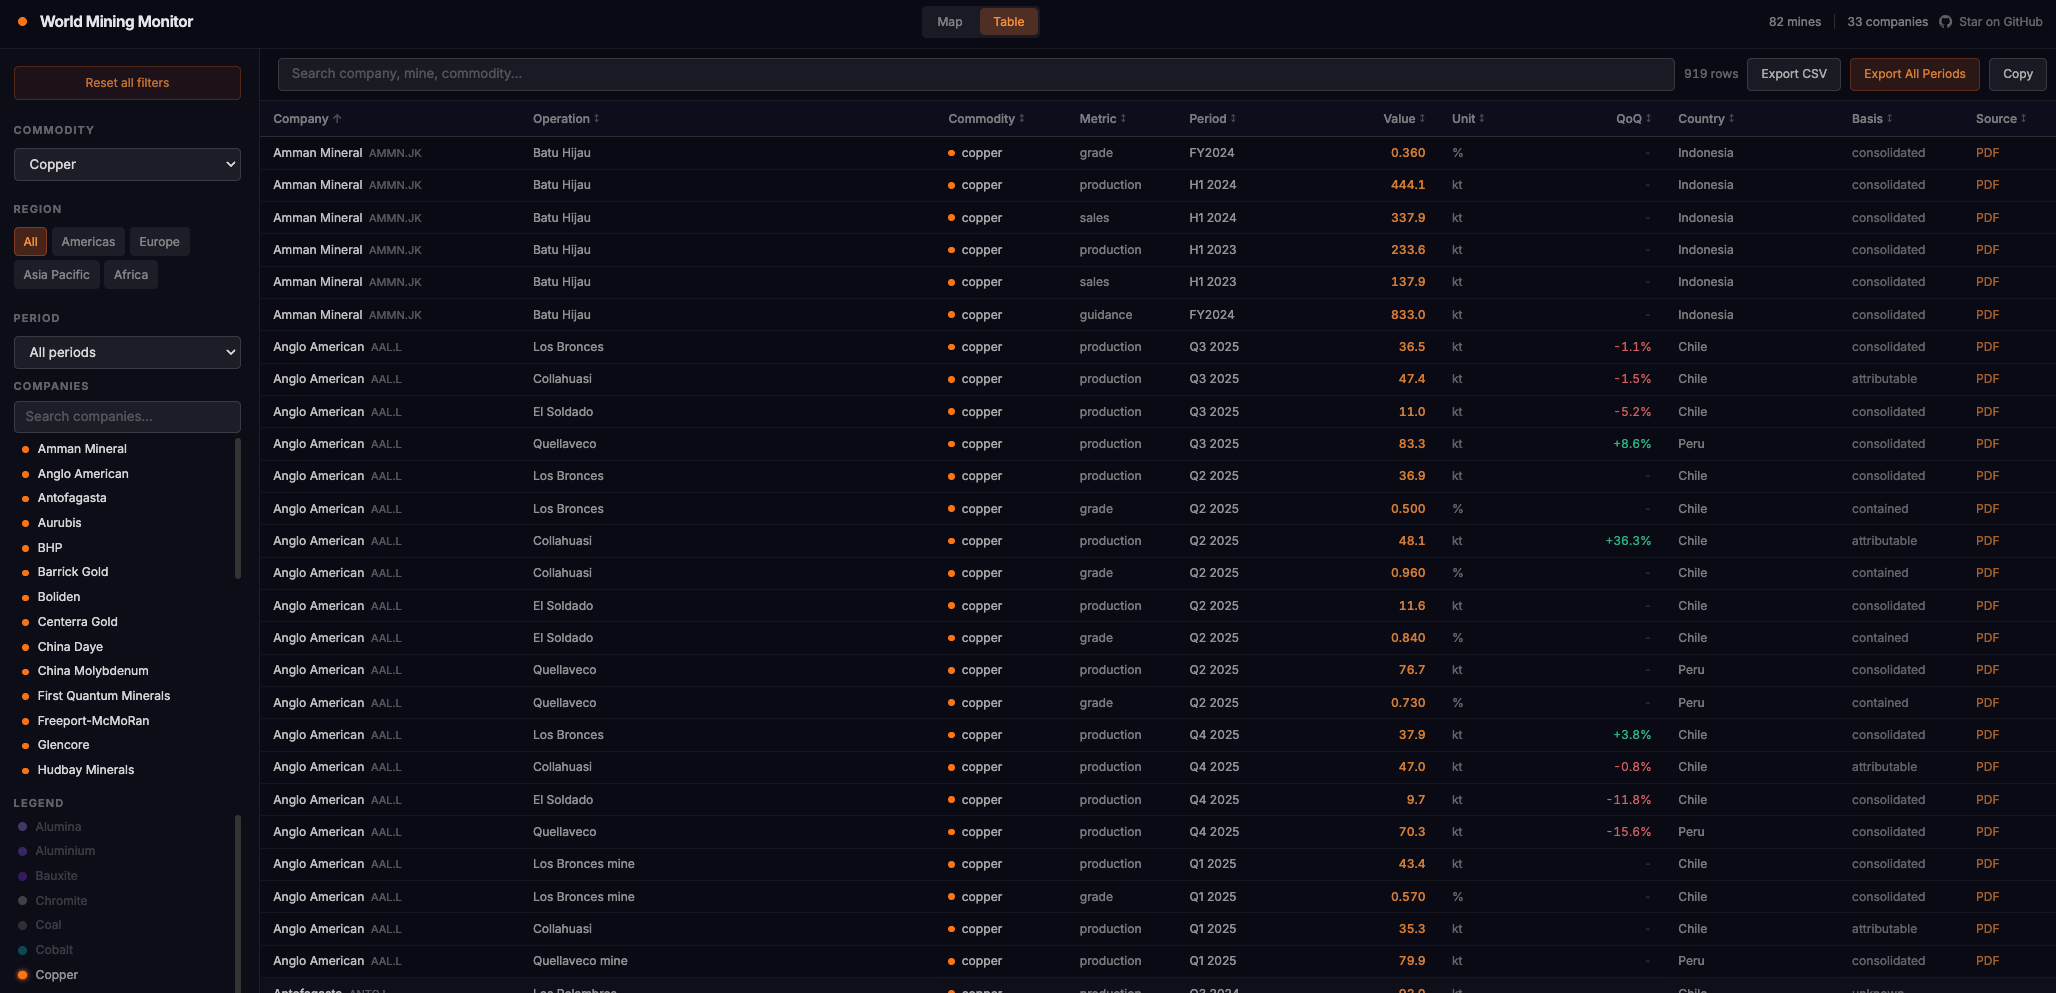Click the Star on GitHub icon
This screenshot has height=993, width=2056.
pos(1944,21)
